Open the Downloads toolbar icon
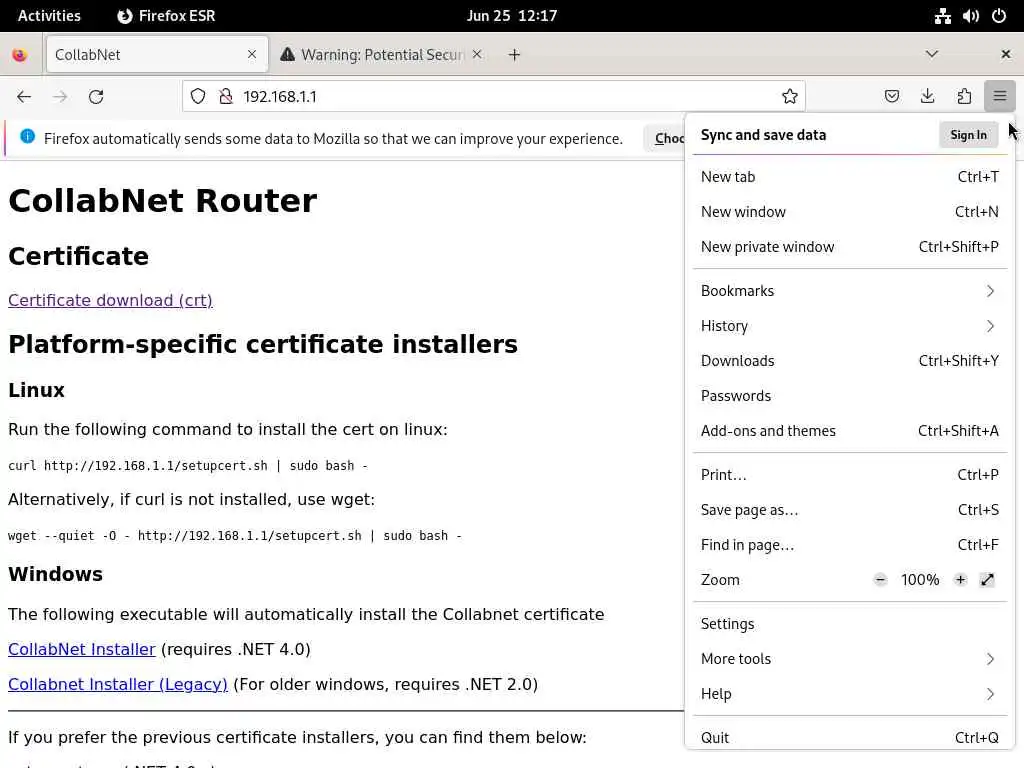The image size is (1024, 768). [927, 97]
